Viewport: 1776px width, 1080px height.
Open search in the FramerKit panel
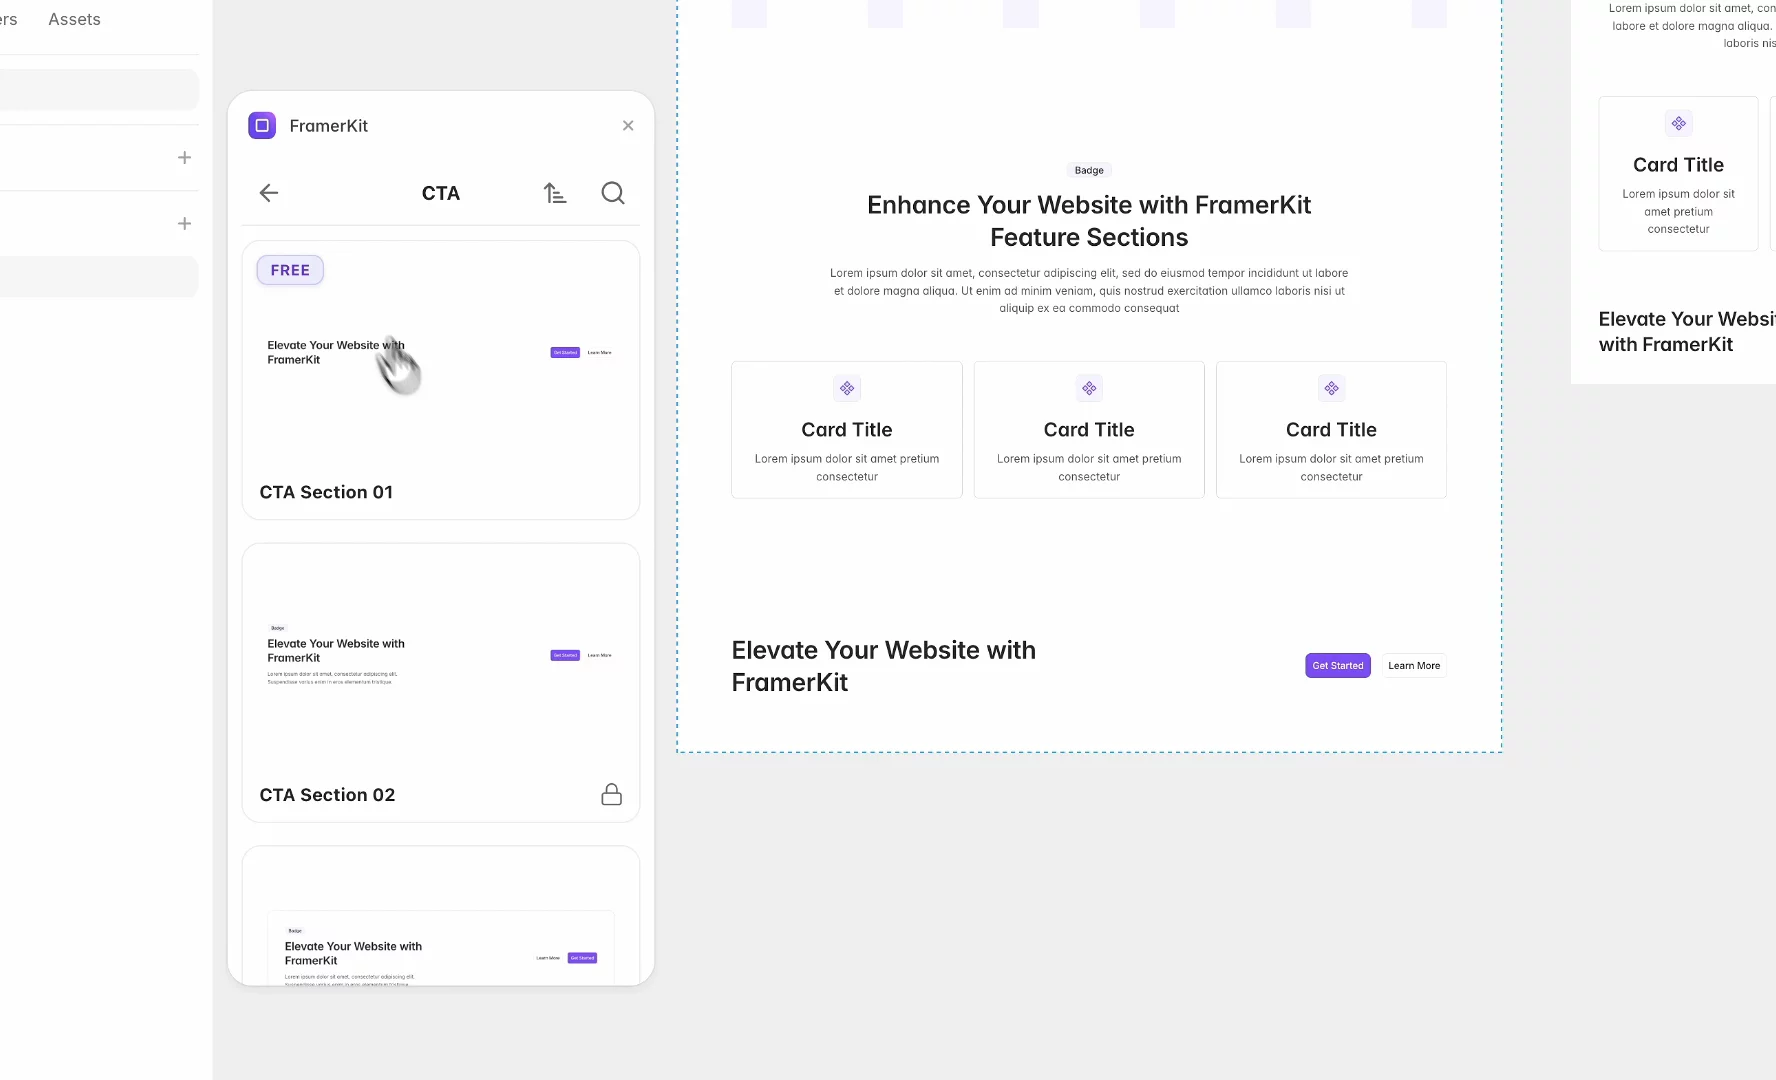(x=613, y=193)
